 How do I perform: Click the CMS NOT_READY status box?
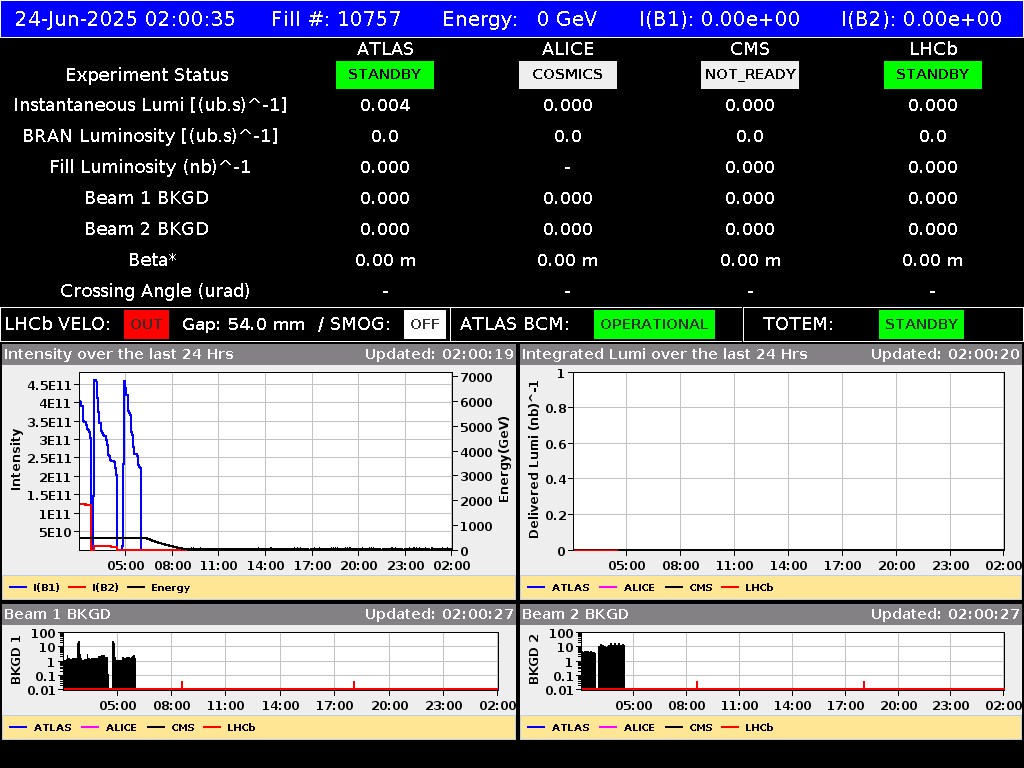[x=750, y=75]
